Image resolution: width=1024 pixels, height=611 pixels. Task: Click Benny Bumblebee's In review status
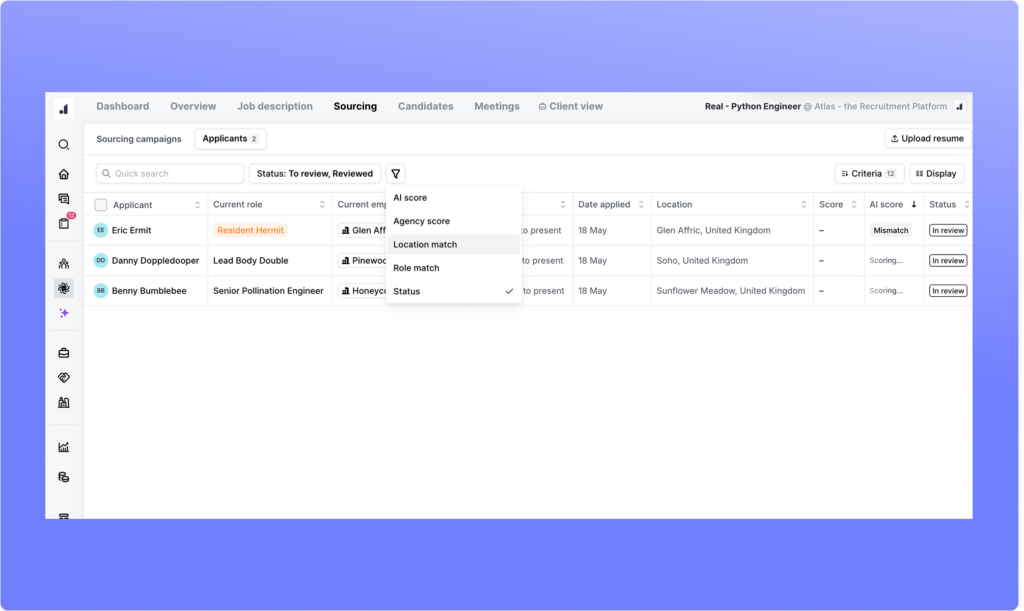click(948, 290)
